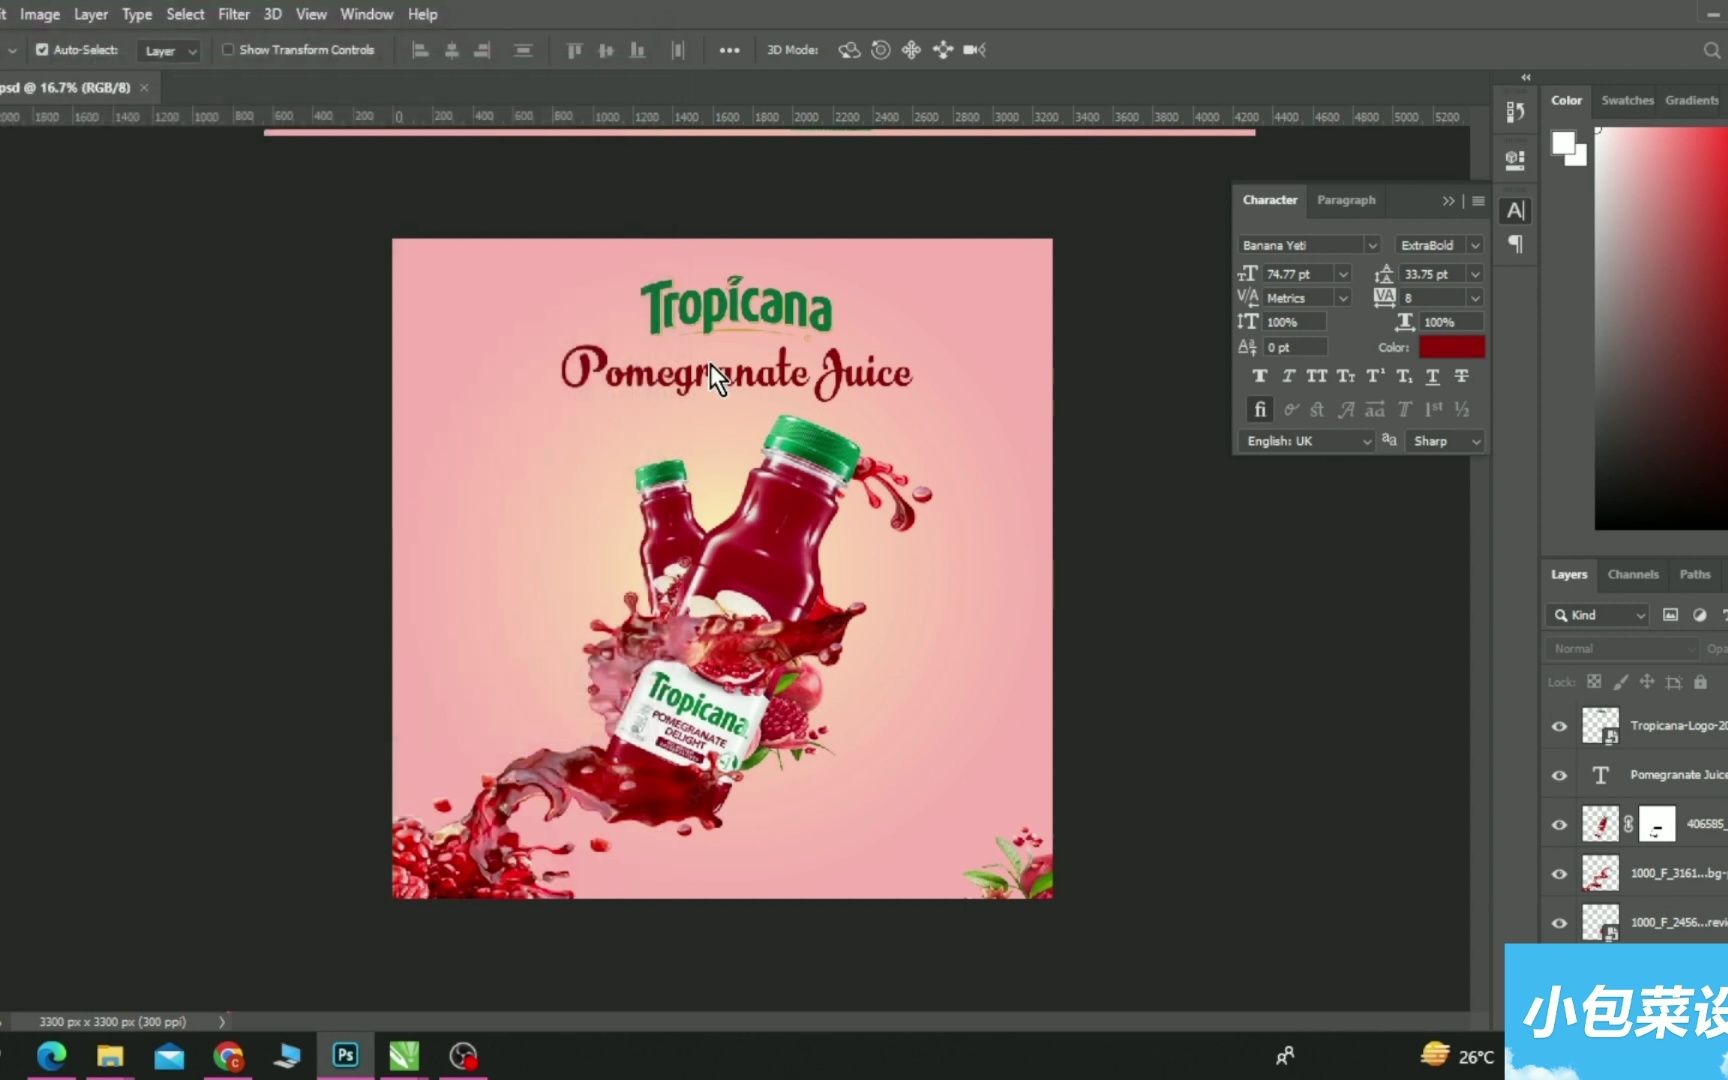Click the vertical scale 100% field
Image resolution: width=1728 pixels, height=1080 pixels.
(x=1296, y=322)
